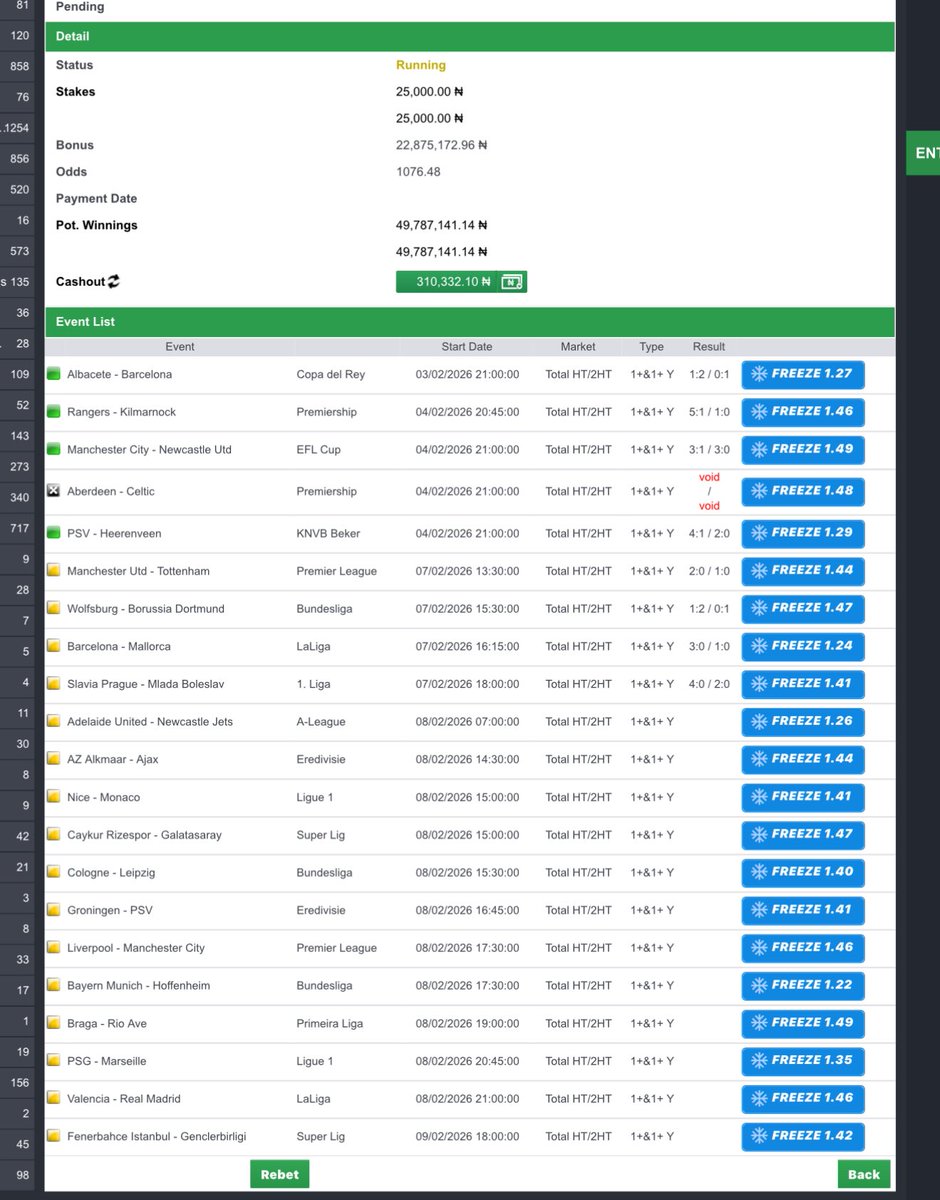Click the Event List section header

(470, 322)
